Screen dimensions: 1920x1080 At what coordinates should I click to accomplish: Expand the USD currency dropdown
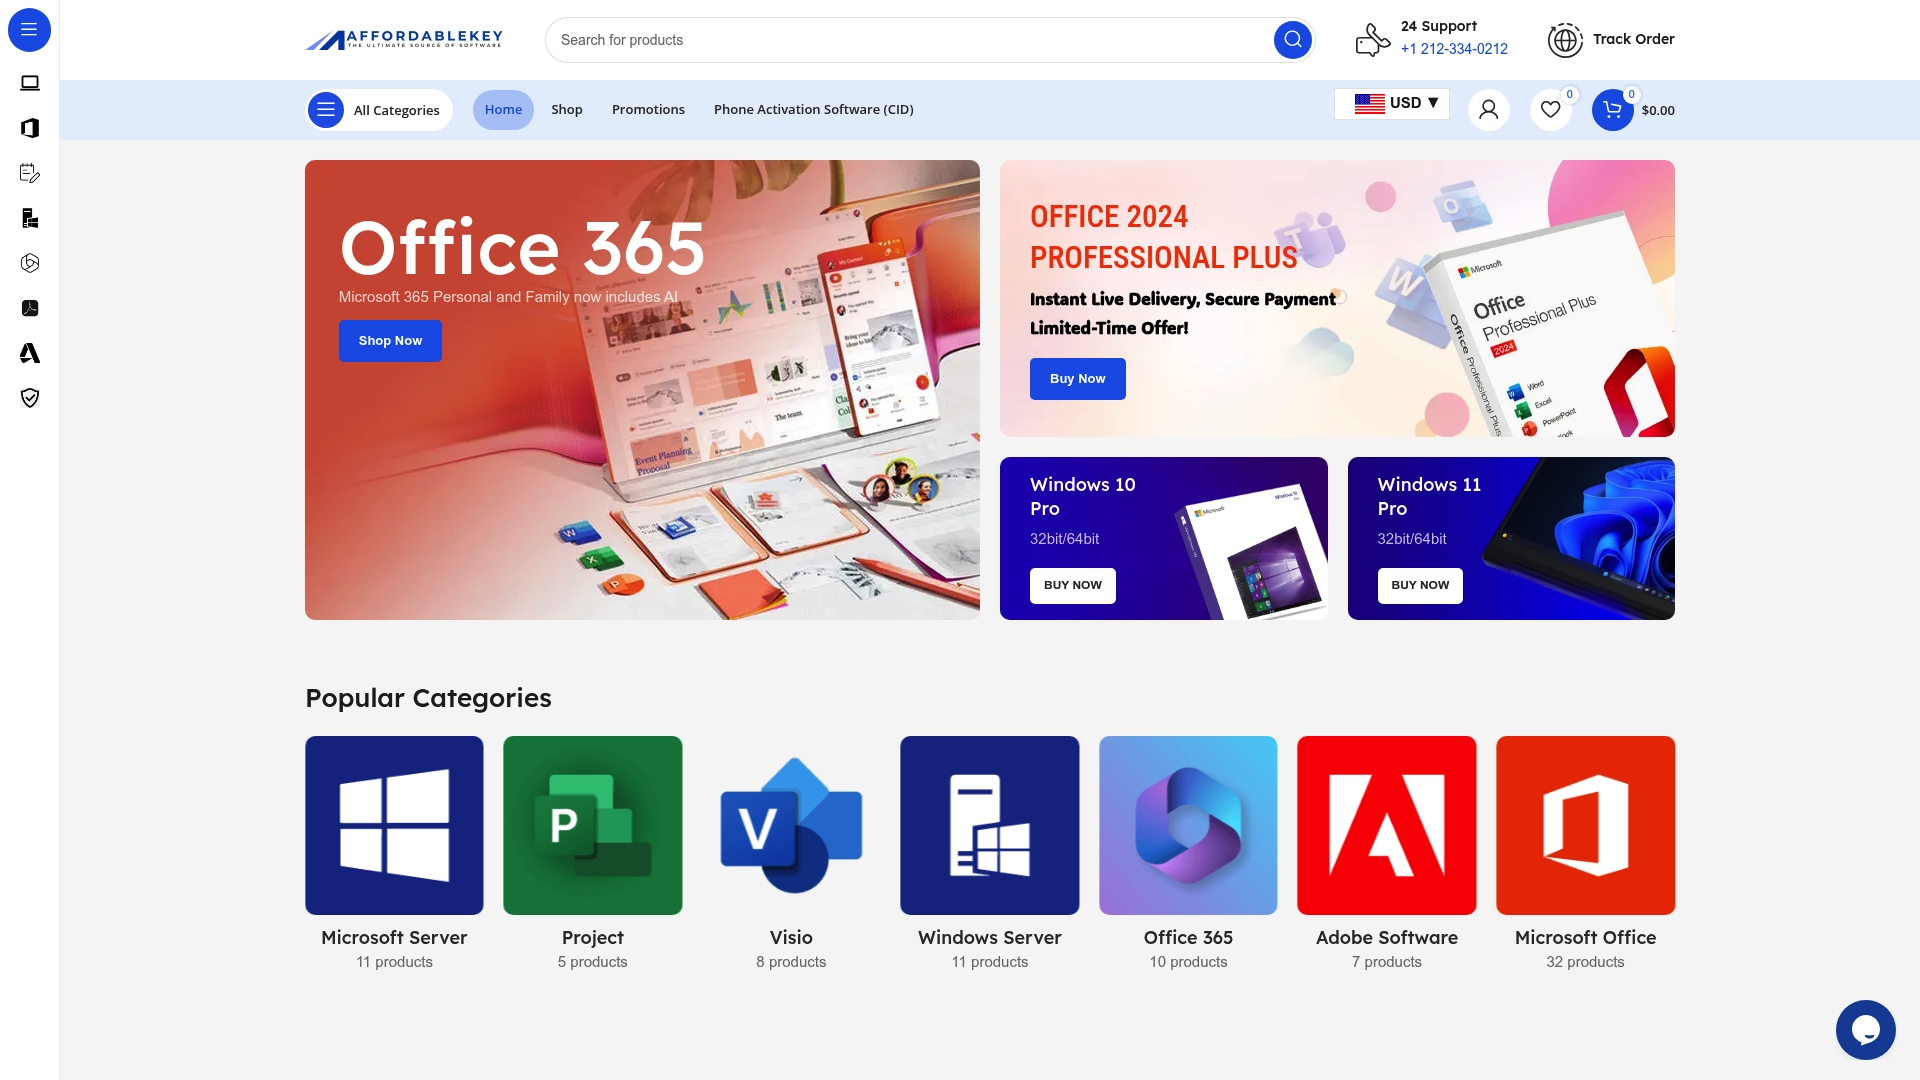click(1392, 103)
